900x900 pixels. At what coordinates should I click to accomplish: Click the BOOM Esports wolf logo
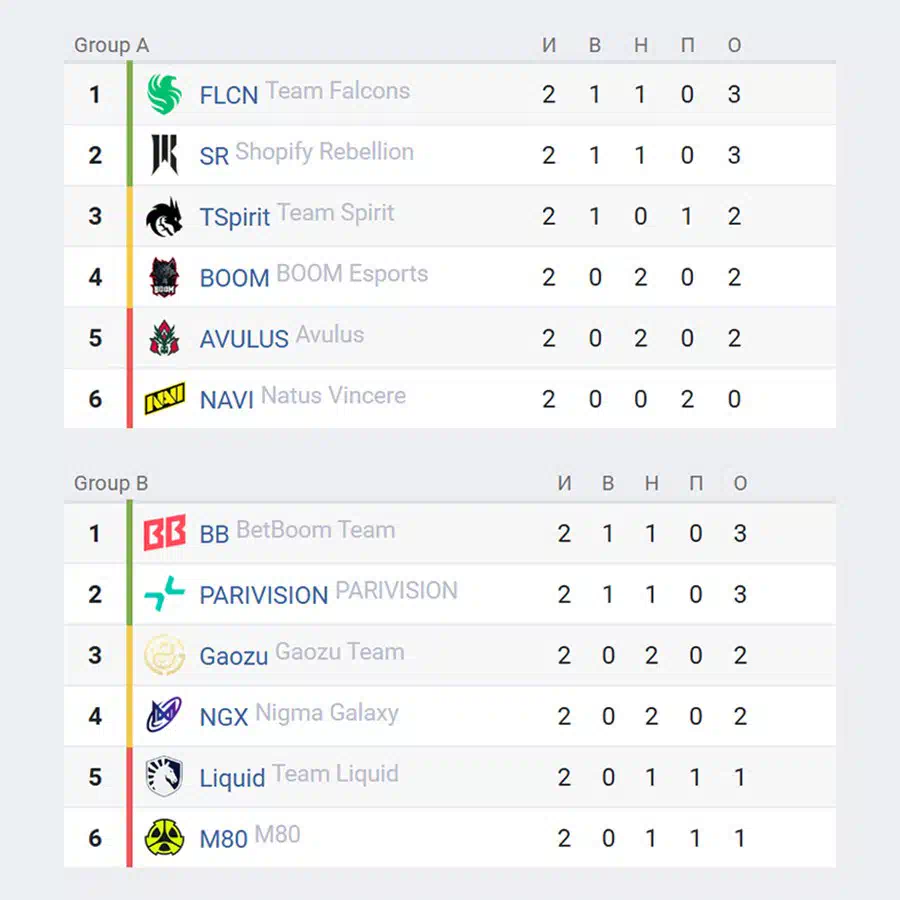[x=164, y=277]
